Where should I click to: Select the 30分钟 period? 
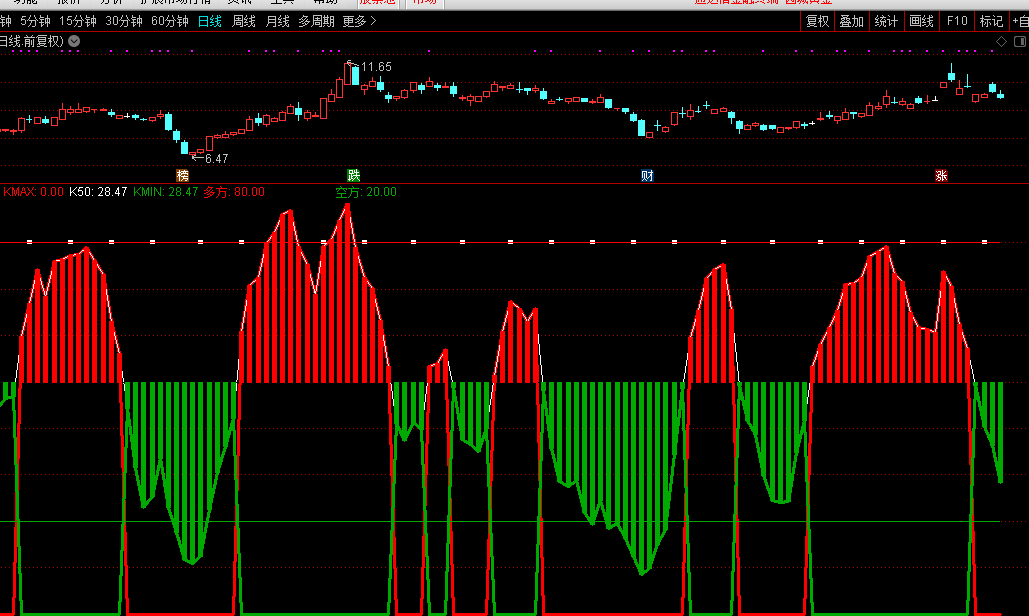tap(124, 21)
